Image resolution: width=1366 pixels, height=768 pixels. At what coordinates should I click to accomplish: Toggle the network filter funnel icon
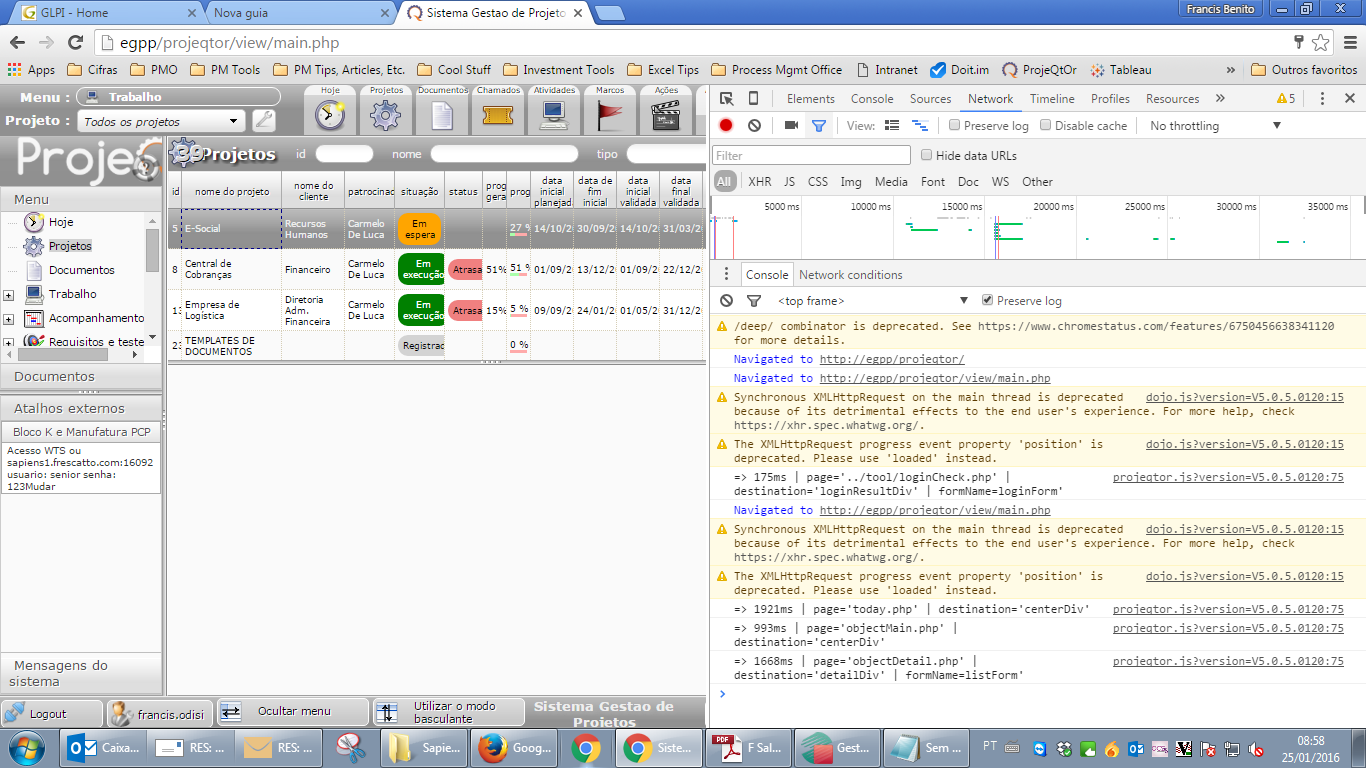pos(819,126)
